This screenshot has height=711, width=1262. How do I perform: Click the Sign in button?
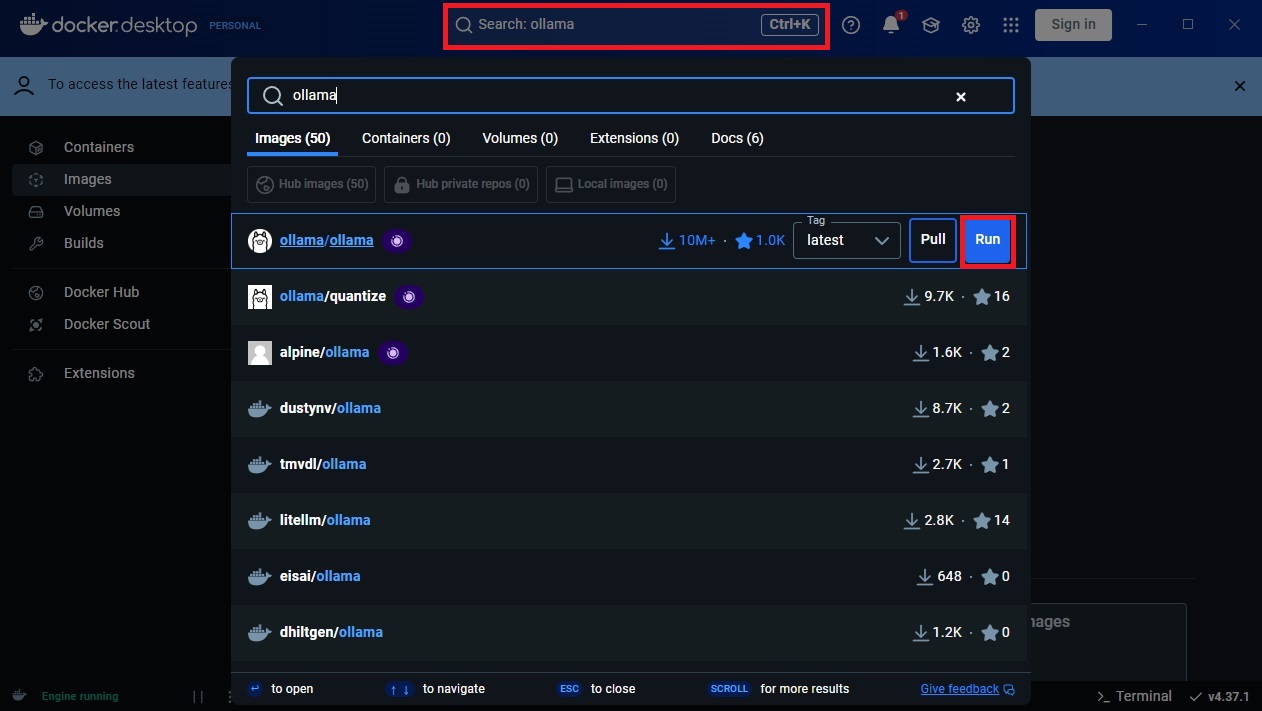[1073, 25]
